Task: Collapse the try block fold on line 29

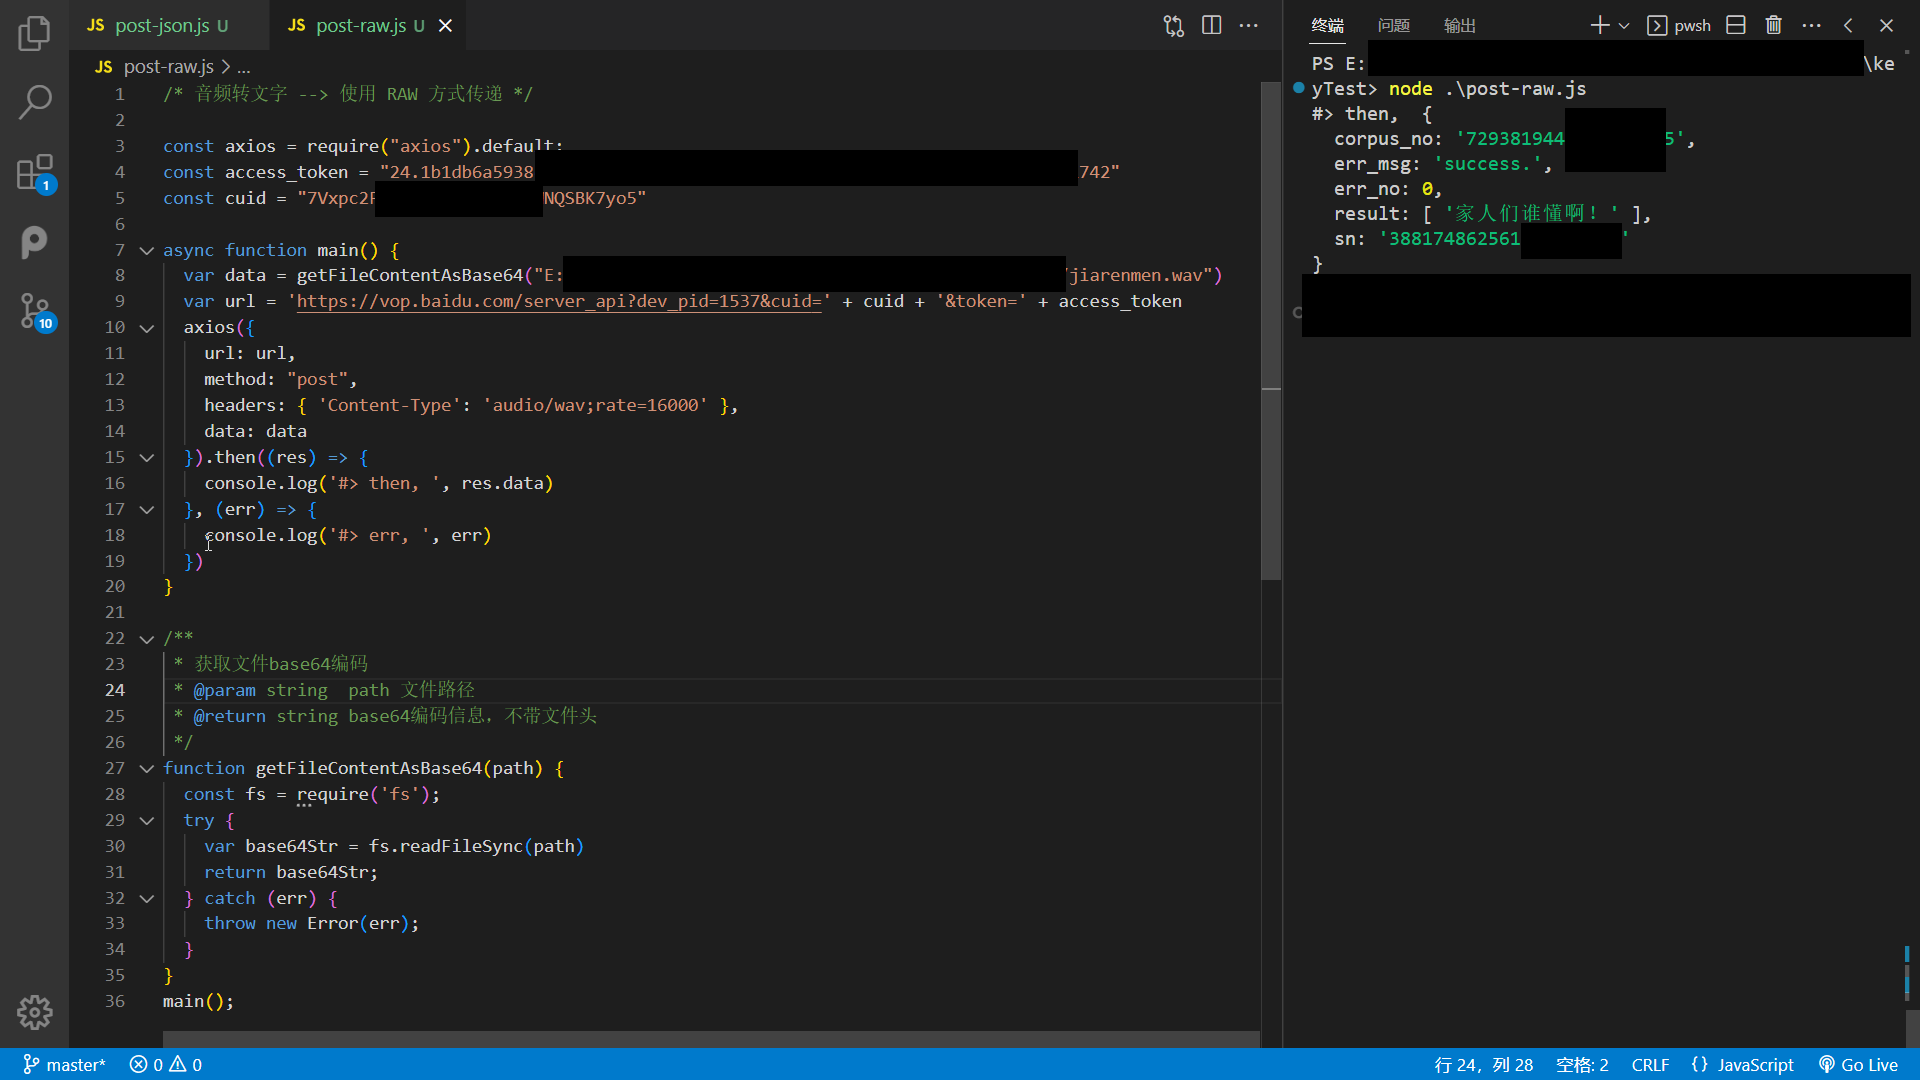Action: (146, 820)
